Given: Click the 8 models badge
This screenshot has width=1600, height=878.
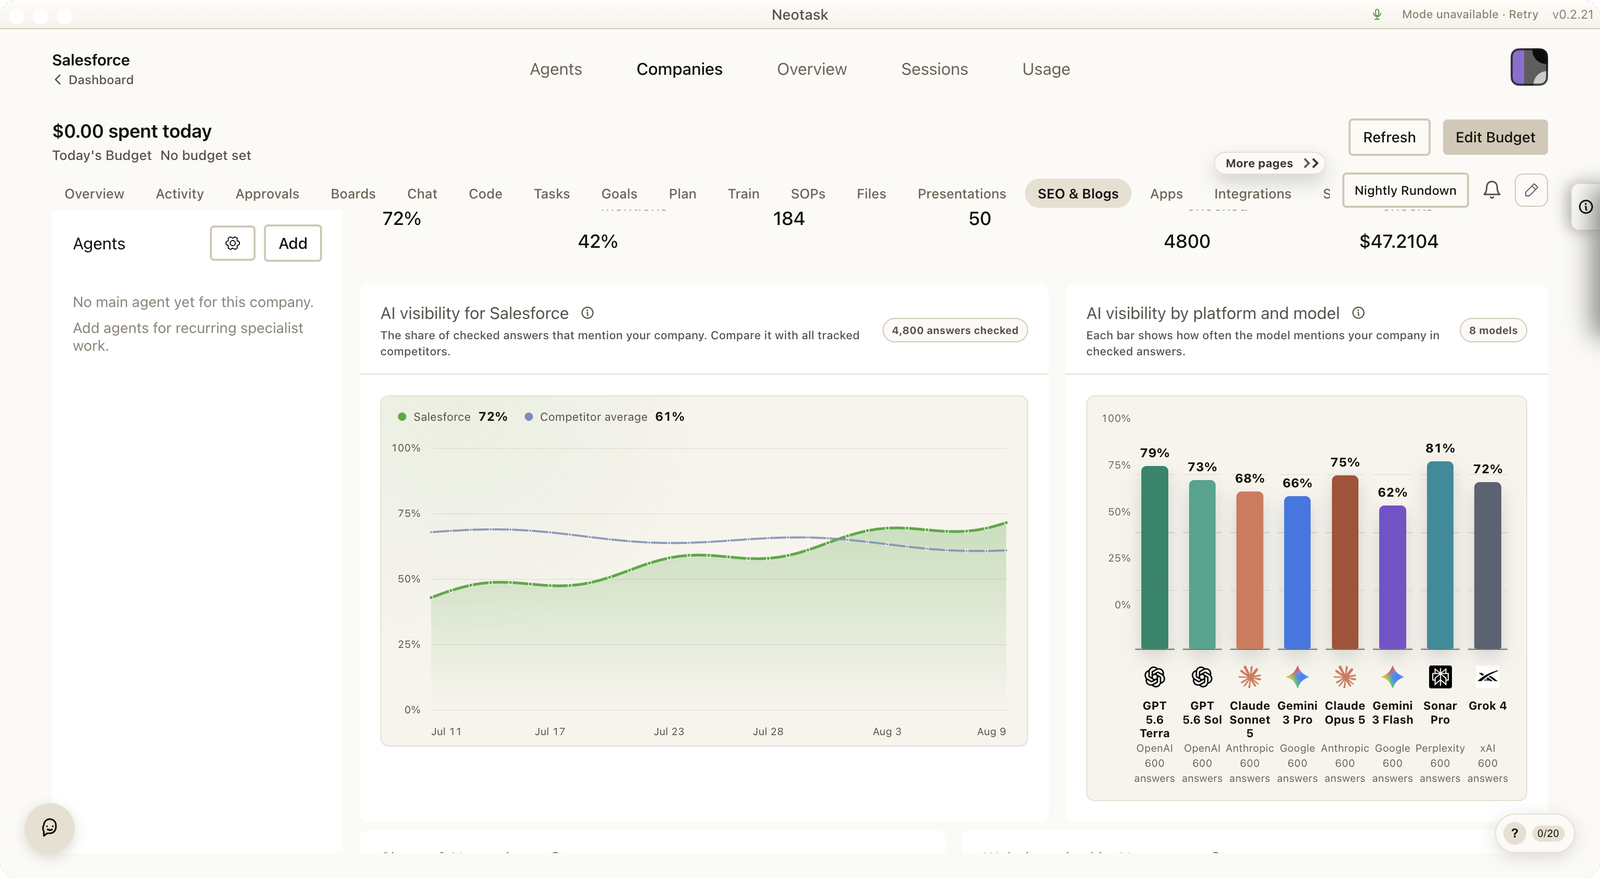Looking at the screenshot, I should pos(1493,330).
